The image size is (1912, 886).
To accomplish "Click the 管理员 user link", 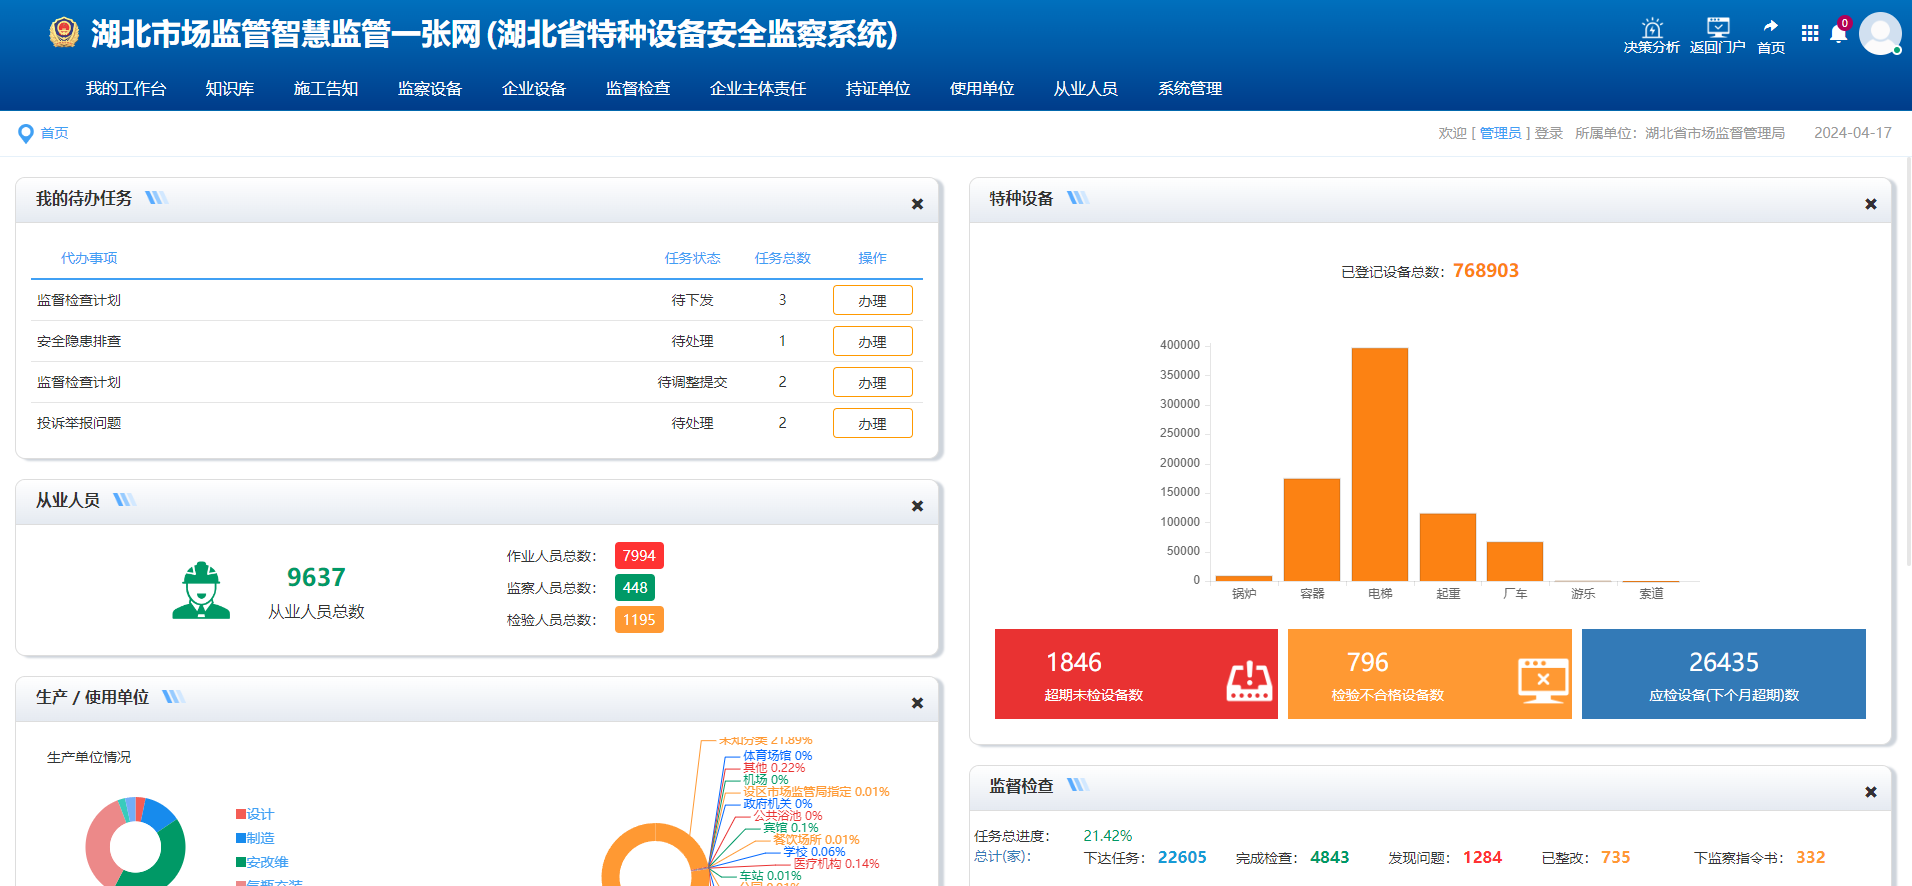I will click(1500, 134).
